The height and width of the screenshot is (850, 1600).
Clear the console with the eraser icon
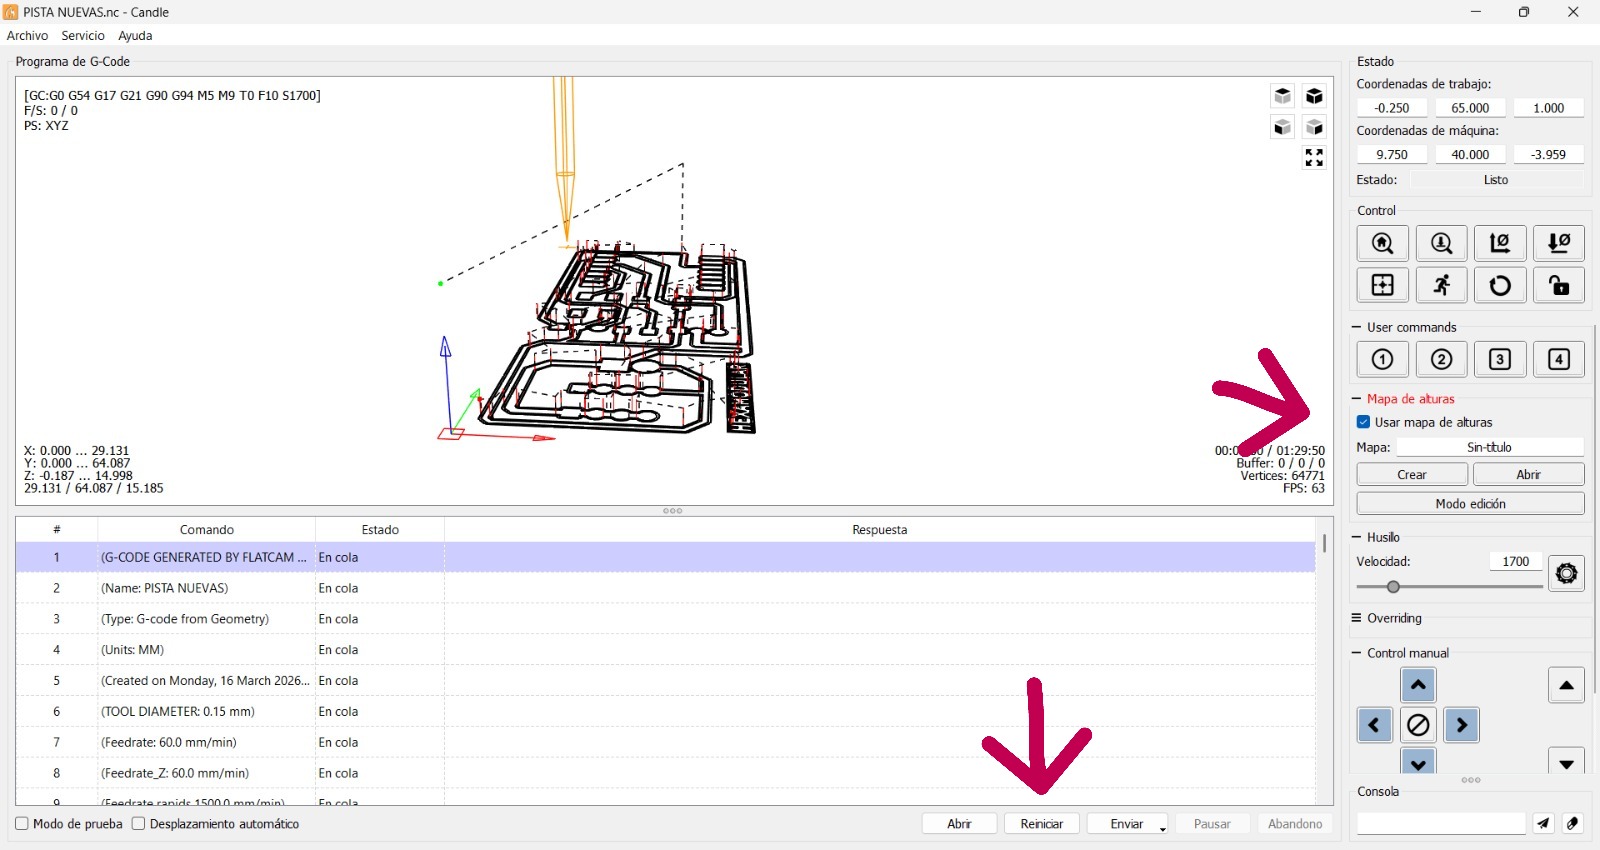[1573, 823]
